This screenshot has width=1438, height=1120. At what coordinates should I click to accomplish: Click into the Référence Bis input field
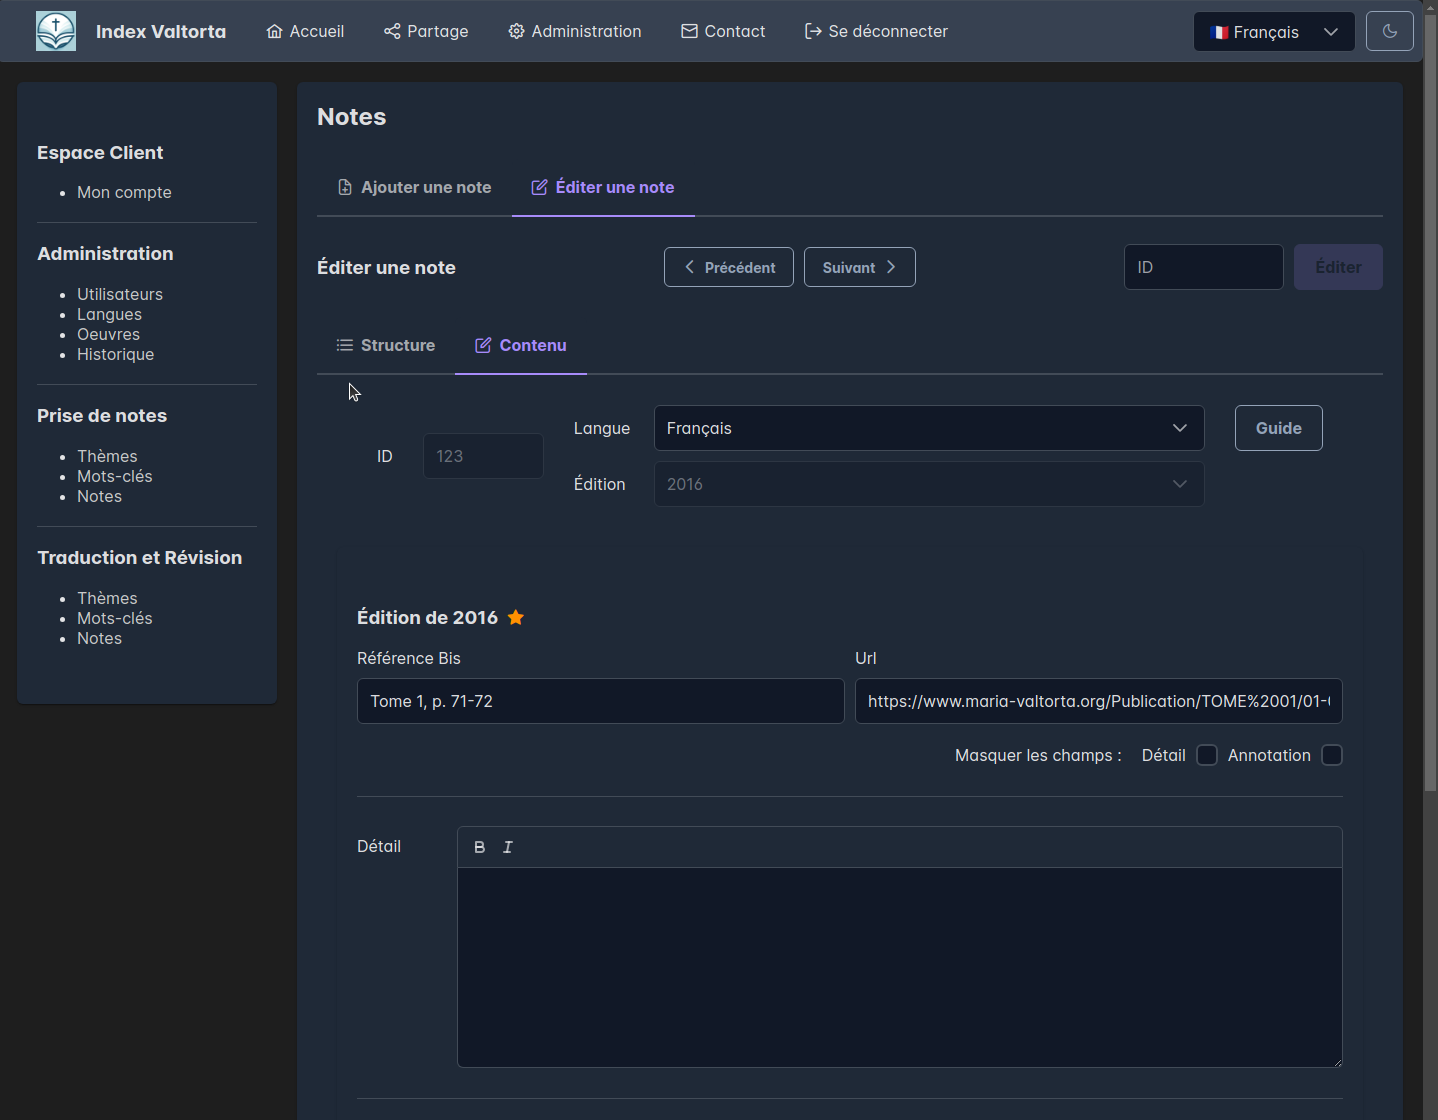(x=600, y=701)
